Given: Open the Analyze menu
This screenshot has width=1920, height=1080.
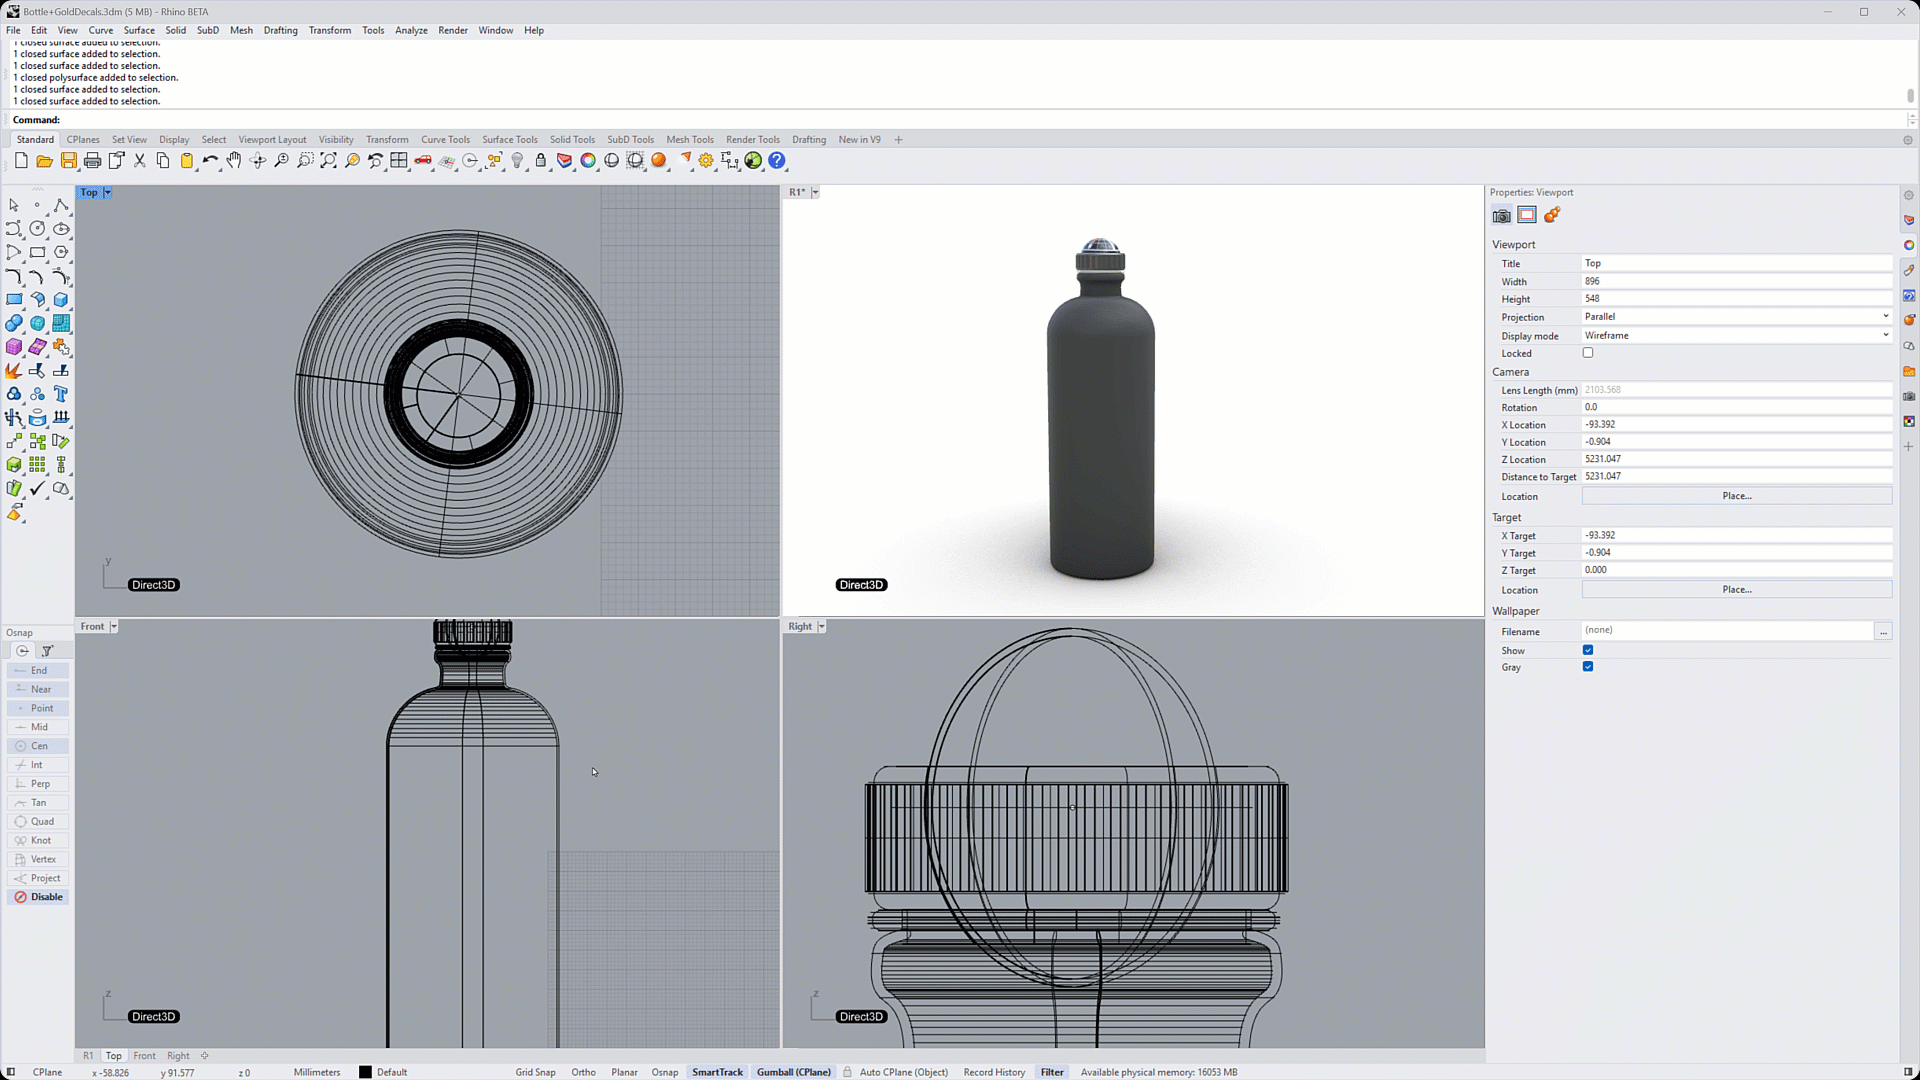Looking at the screenshot, I should point(411,30).
